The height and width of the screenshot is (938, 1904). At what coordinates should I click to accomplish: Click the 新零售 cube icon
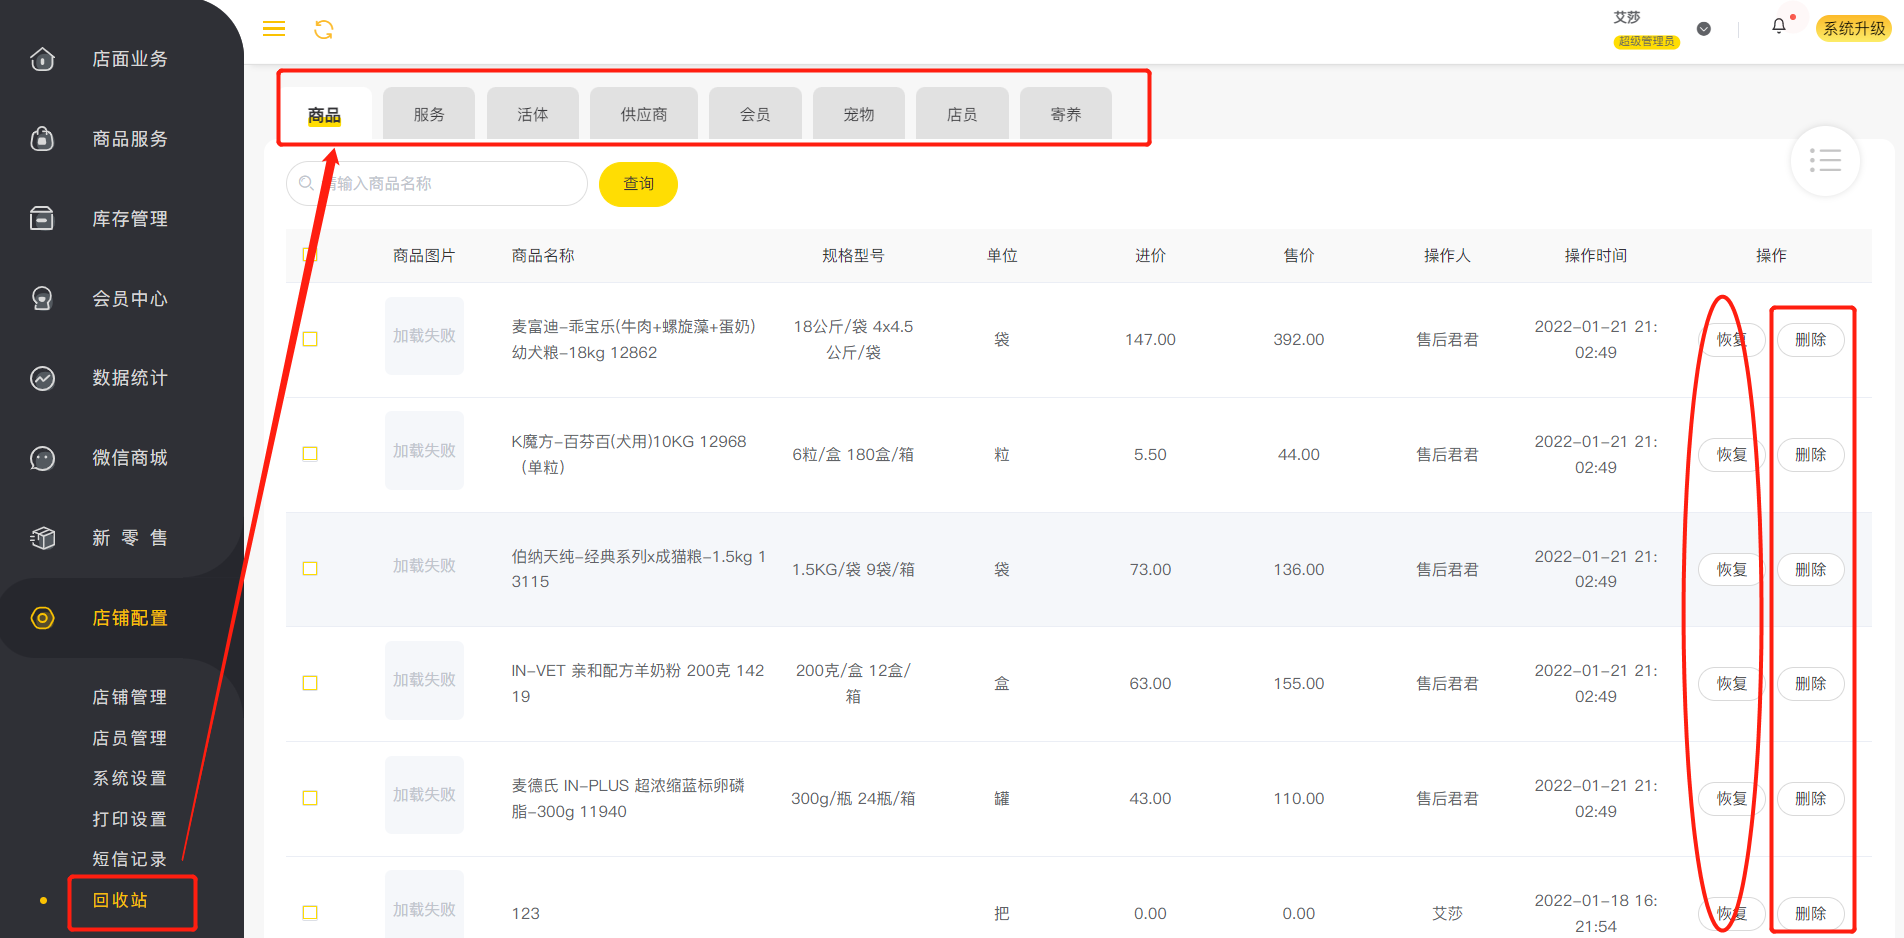click(43, 538)
